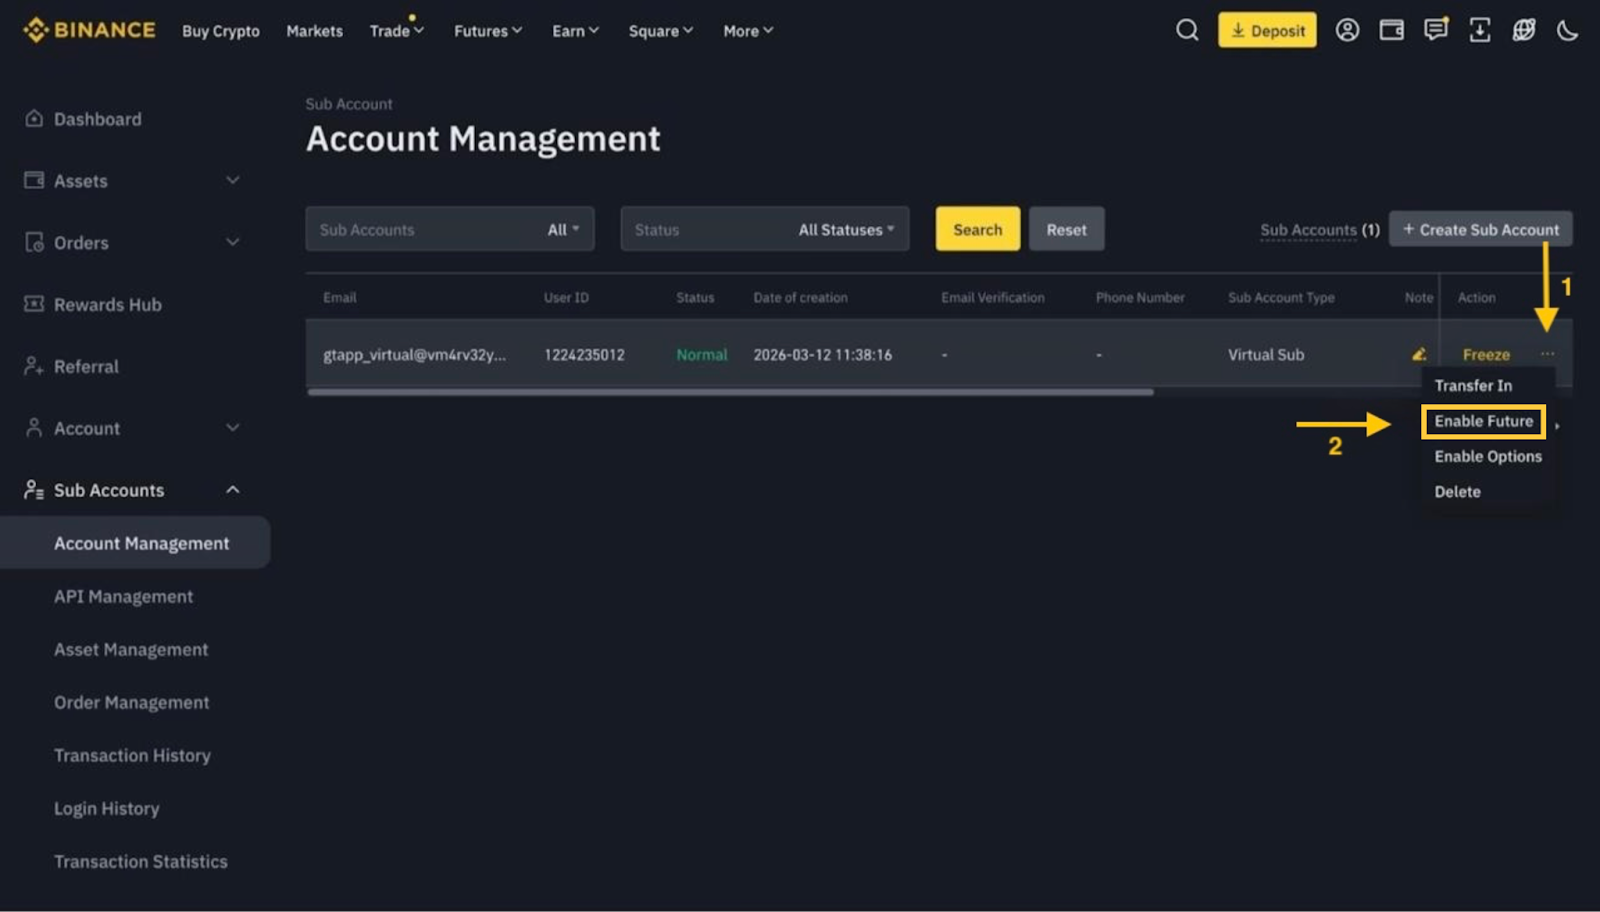Toggle dark mode with moon icon
This screenshot has height=912, width=1600.
1567,30
